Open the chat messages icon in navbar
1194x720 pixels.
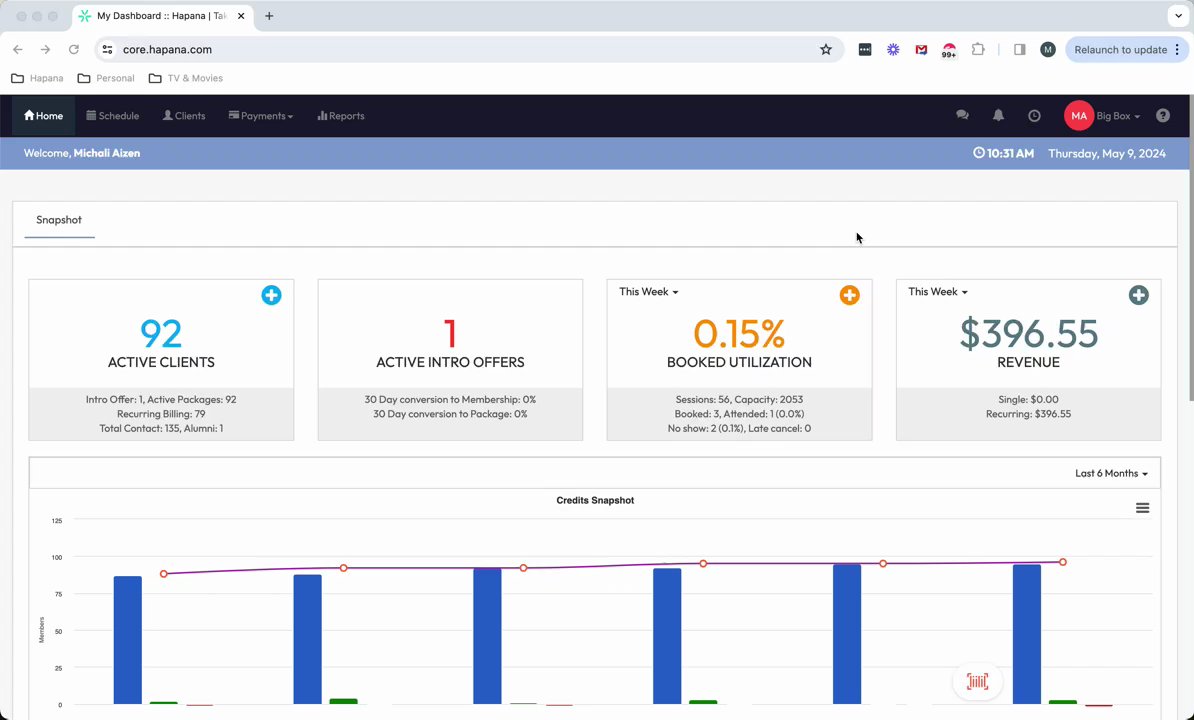pos(963,116)
